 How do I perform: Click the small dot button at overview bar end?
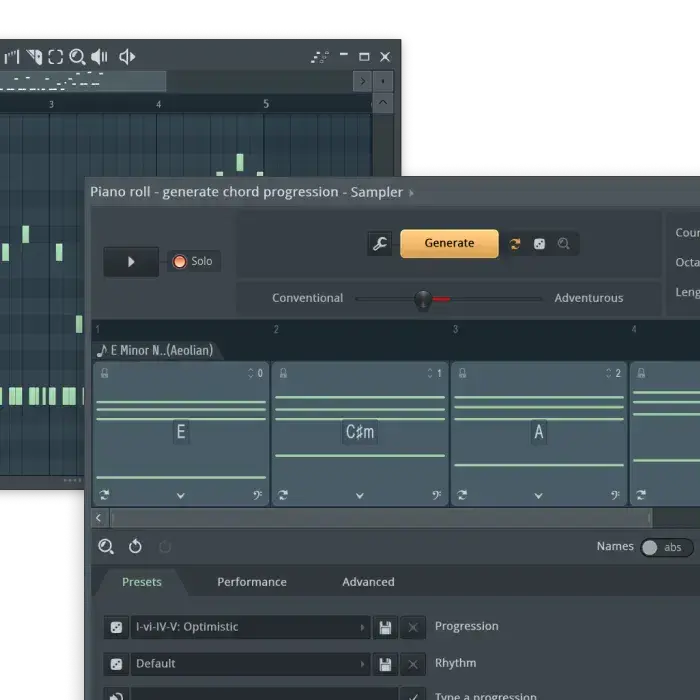pos(383,81)
